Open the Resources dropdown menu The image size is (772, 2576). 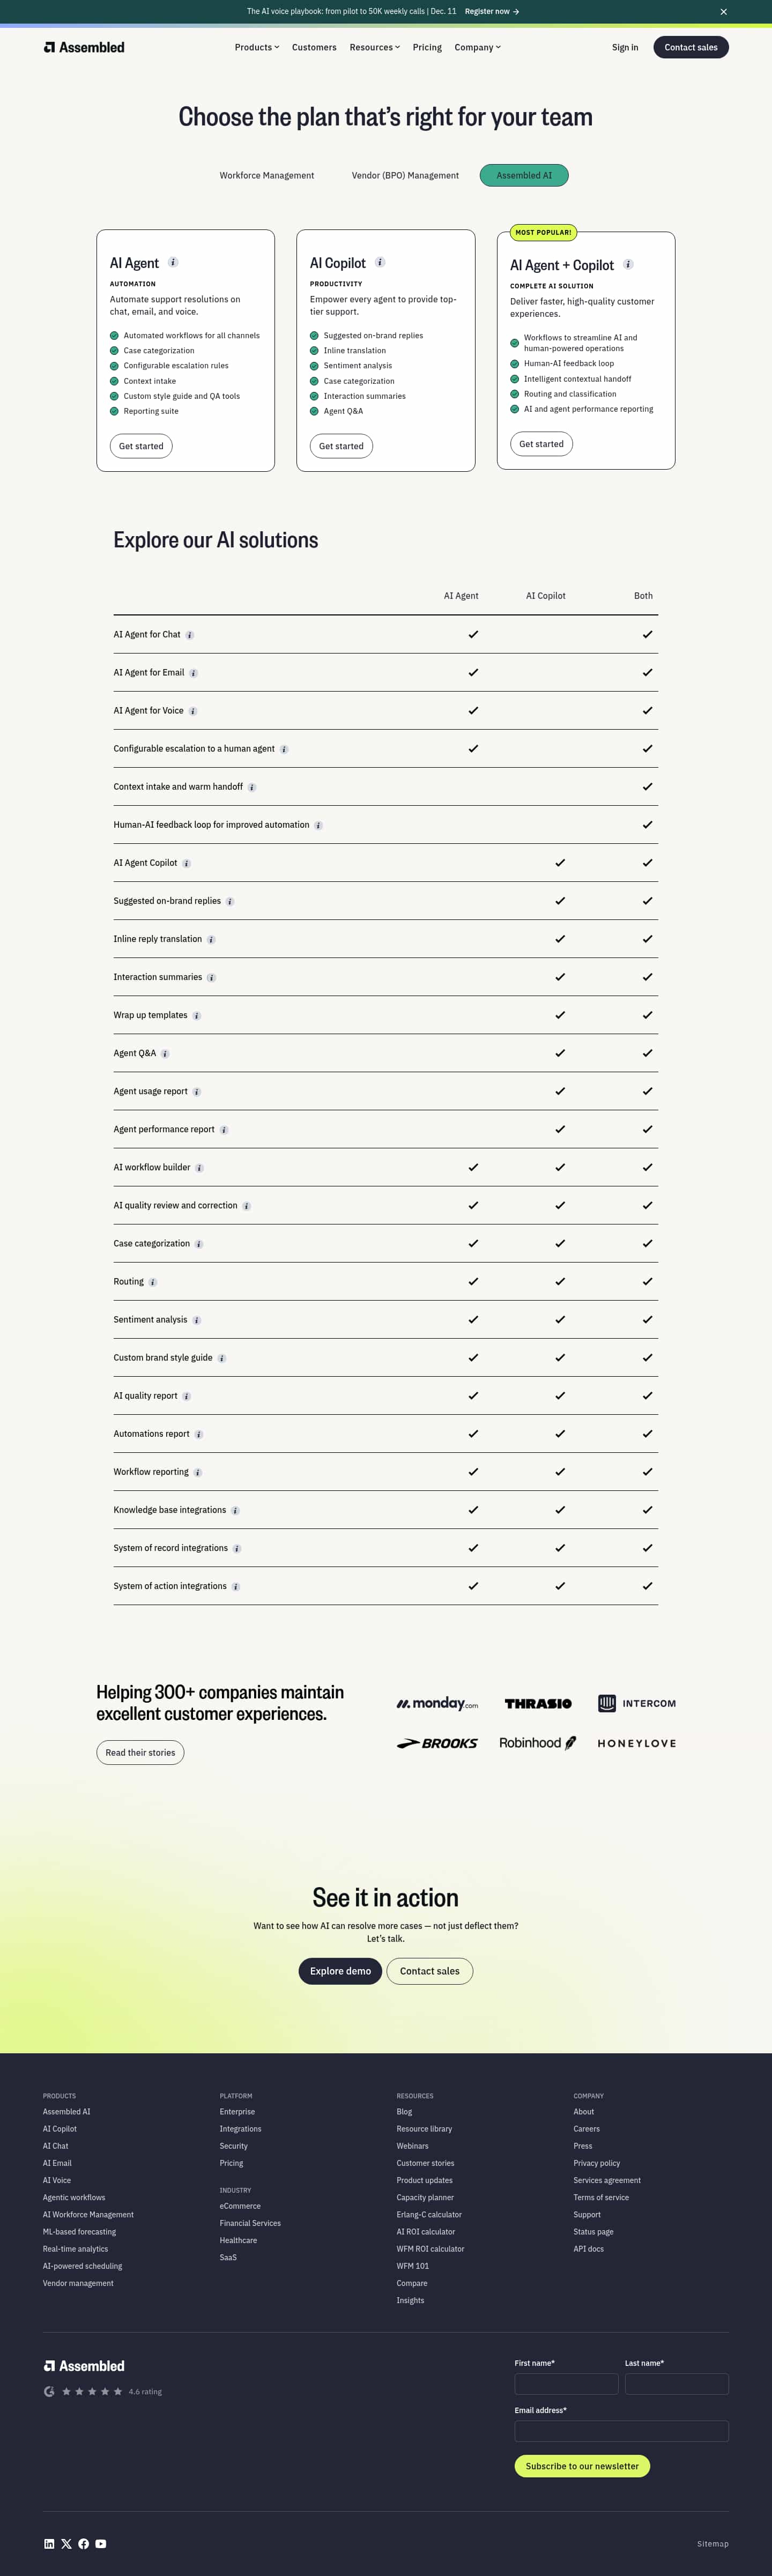(x=374, y=47)
